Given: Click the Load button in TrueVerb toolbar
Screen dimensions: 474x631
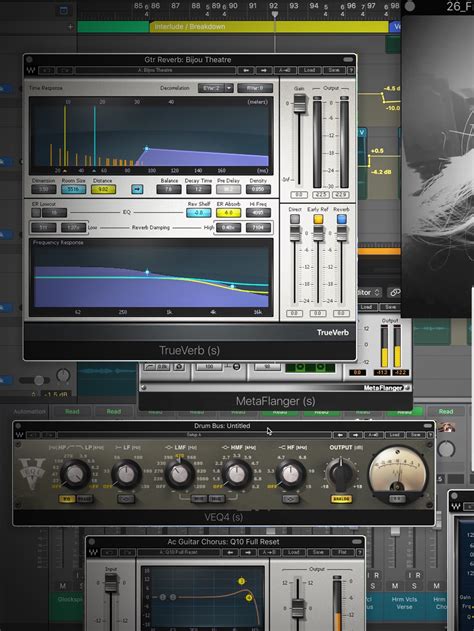Looking at the screenshot, I should pyautogui.click(x=309, y=70).
